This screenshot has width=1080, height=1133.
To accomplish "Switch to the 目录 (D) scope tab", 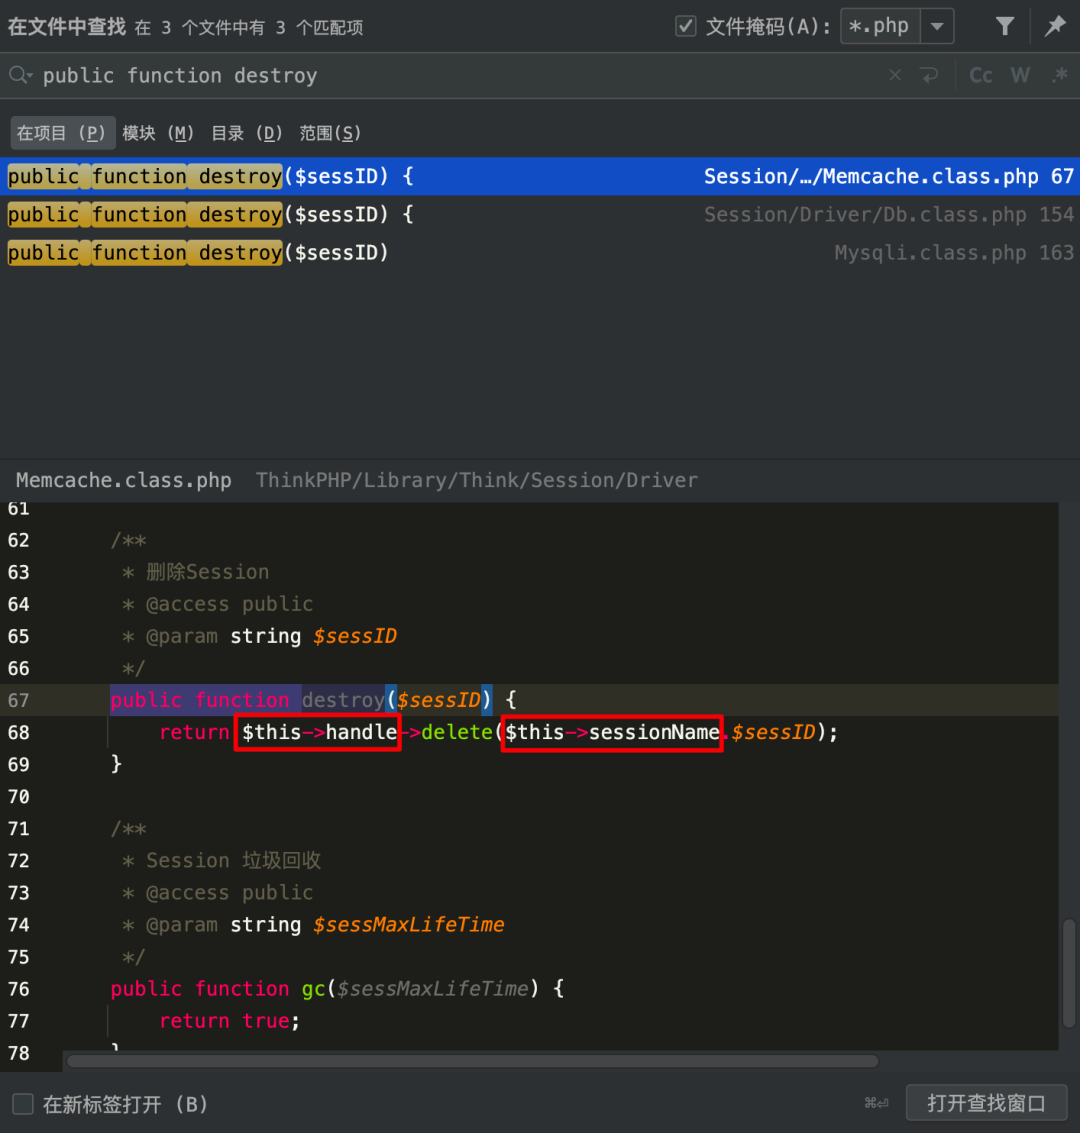I will 246,133.
